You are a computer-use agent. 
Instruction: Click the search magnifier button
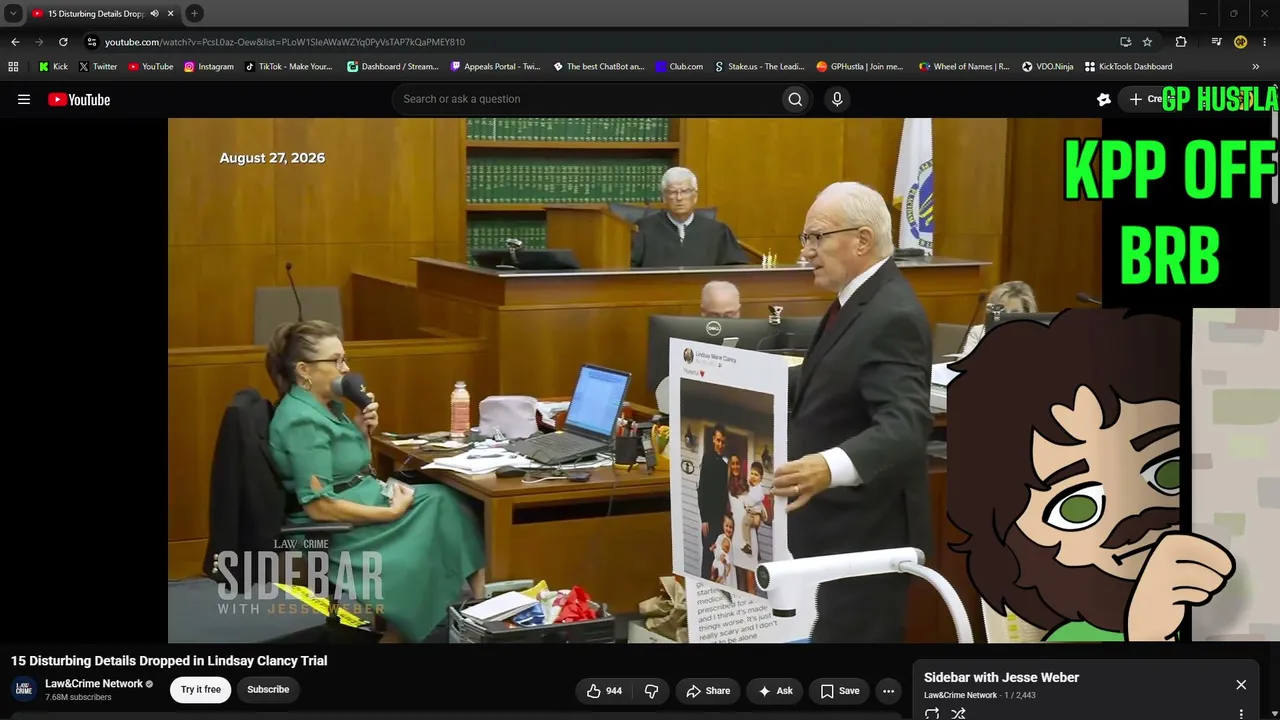tap(795, 99)
